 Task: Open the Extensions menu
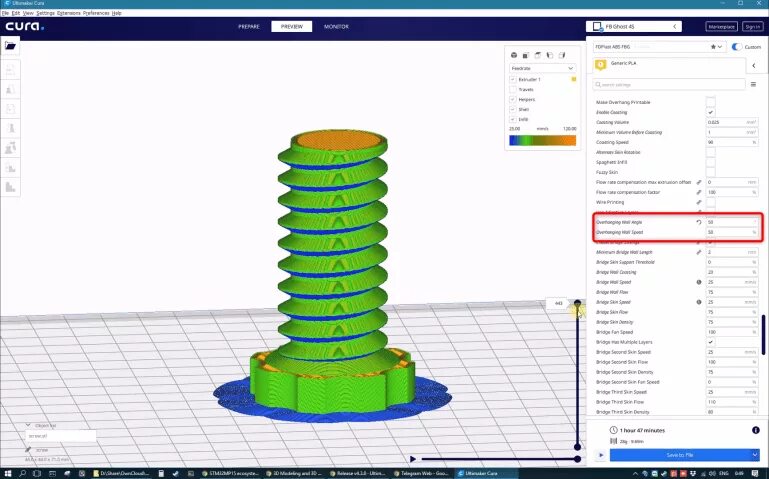(69, 13)
